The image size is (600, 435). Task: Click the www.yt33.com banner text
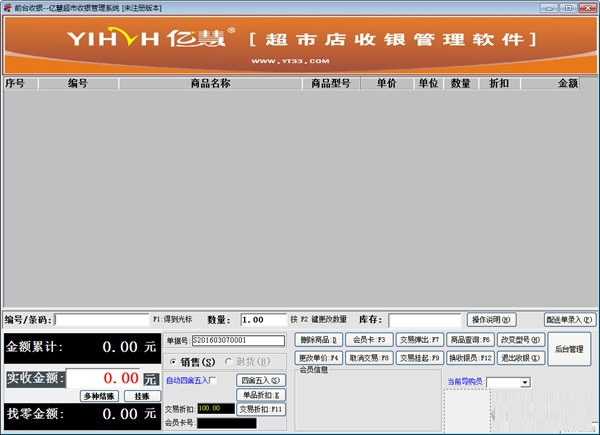coord(290,61)
